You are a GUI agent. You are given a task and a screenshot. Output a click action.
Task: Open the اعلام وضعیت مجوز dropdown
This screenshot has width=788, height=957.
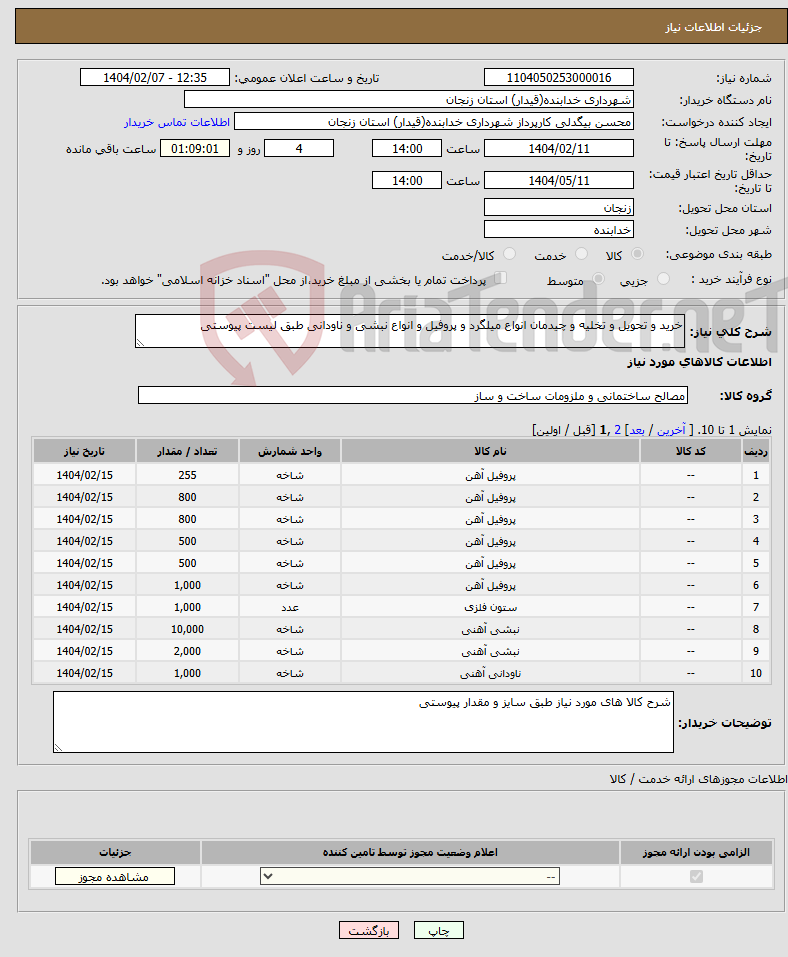click(410, 876)
